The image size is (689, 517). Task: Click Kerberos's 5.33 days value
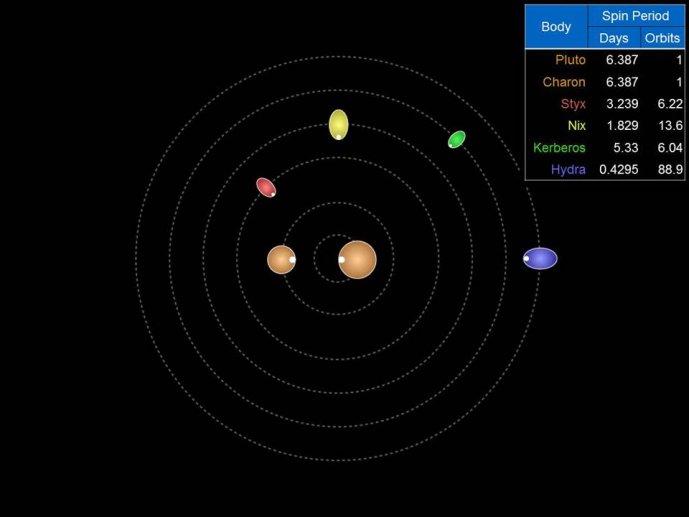(626, 148)
